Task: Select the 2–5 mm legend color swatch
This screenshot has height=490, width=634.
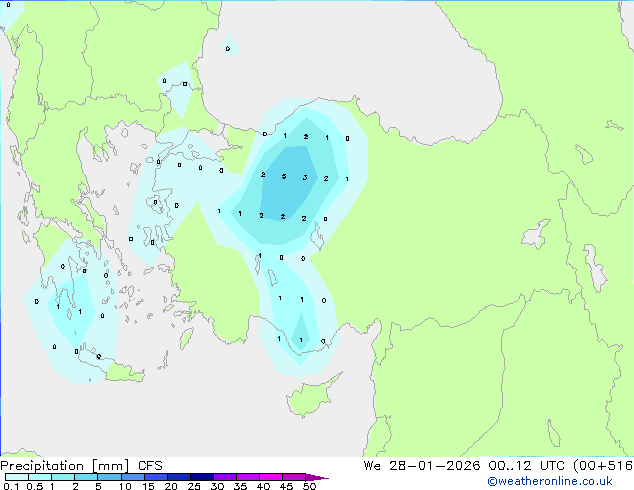Action: click(x=86, y=477)
